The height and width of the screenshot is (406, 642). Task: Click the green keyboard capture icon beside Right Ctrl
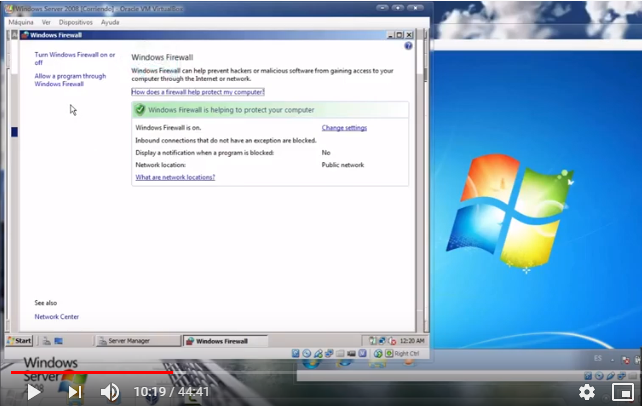pyautogui.click(x=389, y=353)
